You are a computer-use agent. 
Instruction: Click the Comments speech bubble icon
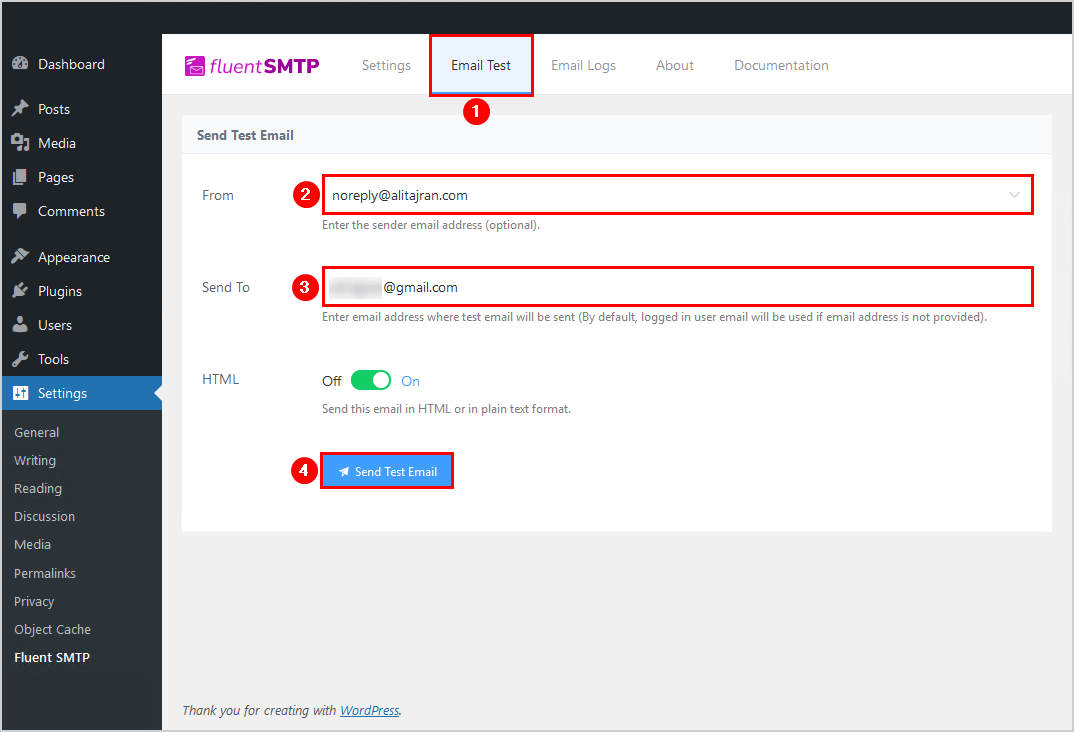(x=20, y=211)
